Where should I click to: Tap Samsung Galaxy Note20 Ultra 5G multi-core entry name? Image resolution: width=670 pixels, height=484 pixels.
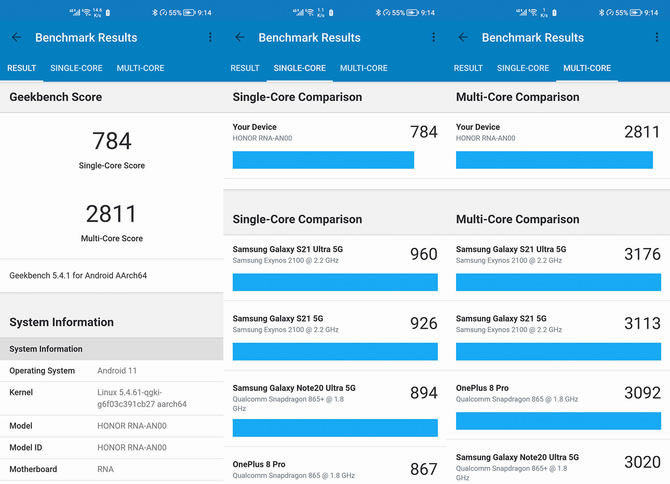pos(517,457)
